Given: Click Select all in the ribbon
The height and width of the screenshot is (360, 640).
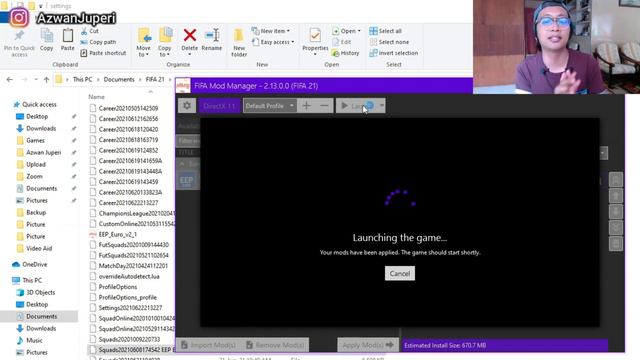Looking at the screenshot, I should click(386, 31).
